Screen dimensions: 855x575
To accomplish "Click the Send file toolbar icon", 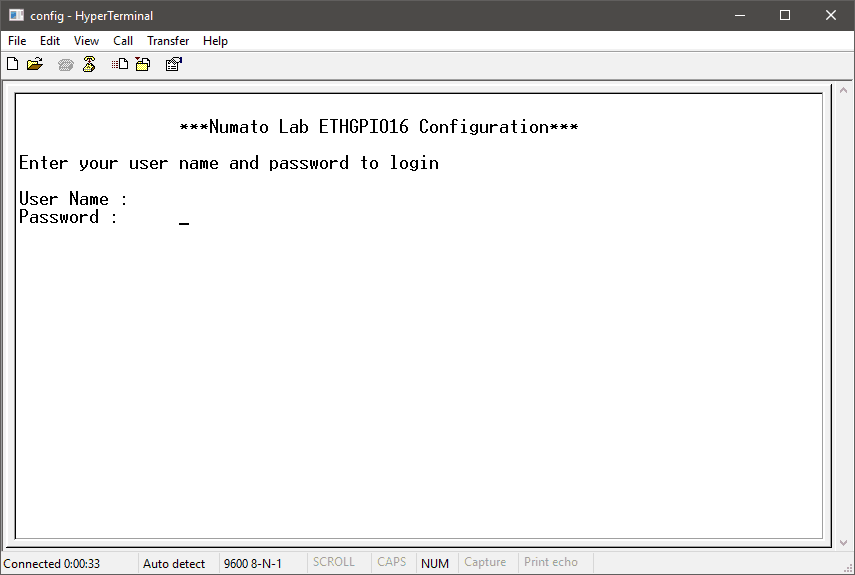I will [x=120, y=65].
